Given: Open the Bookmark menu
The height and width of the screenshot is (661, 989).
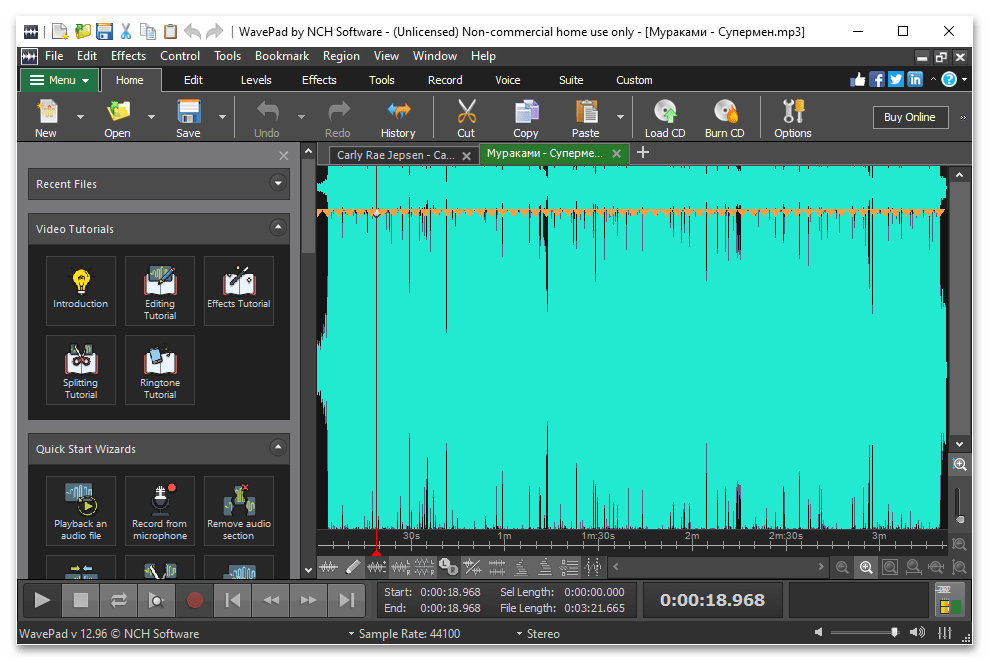Looking at the screenshot, I should point(282,56).
